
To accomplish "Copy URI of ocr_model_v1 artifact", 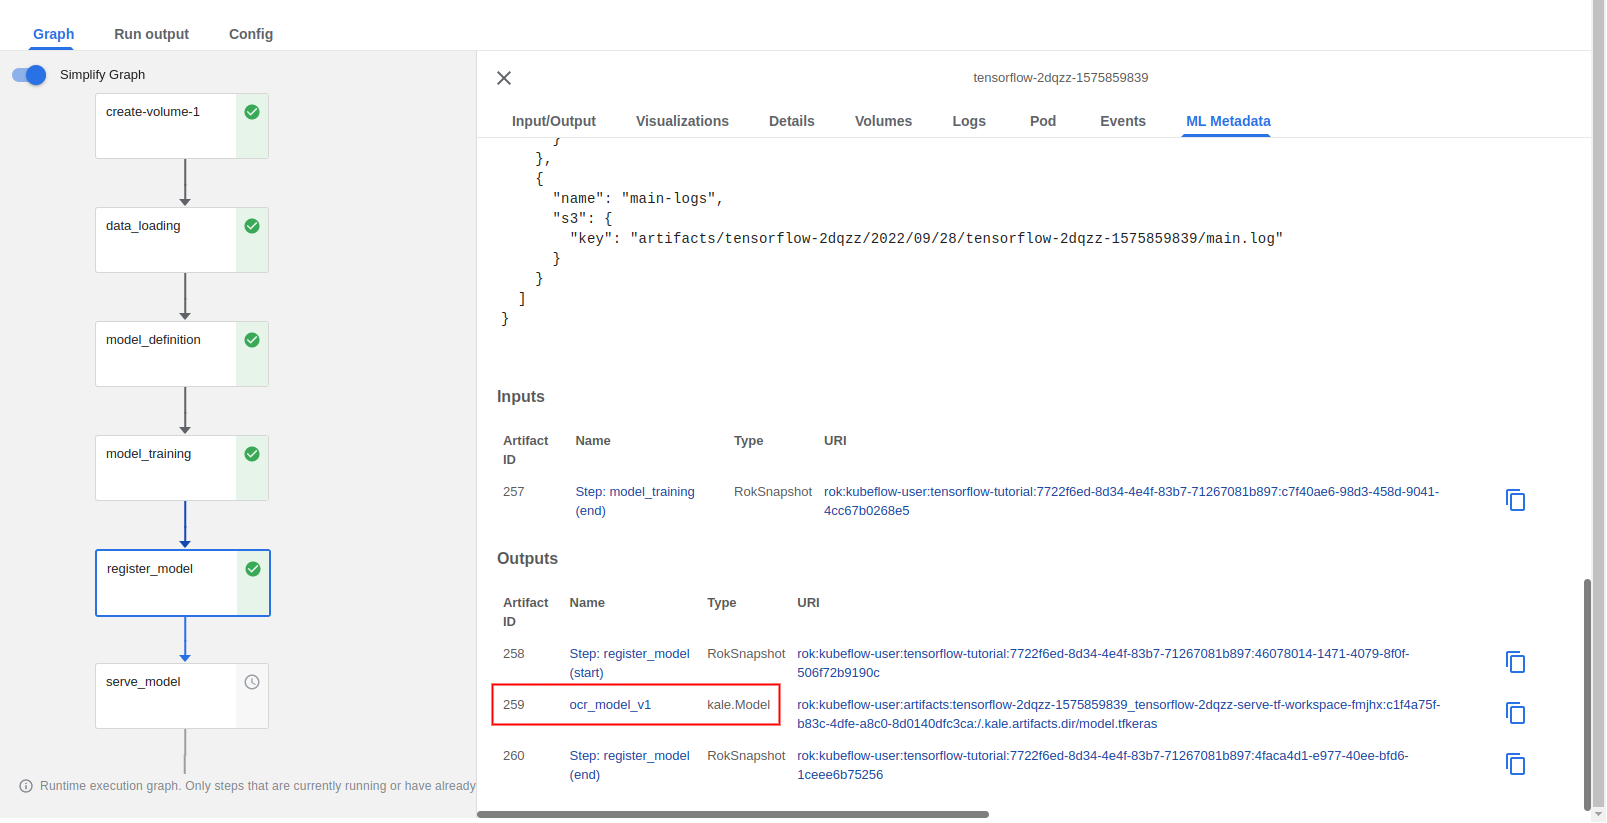I will click(x=1515, y=713).
